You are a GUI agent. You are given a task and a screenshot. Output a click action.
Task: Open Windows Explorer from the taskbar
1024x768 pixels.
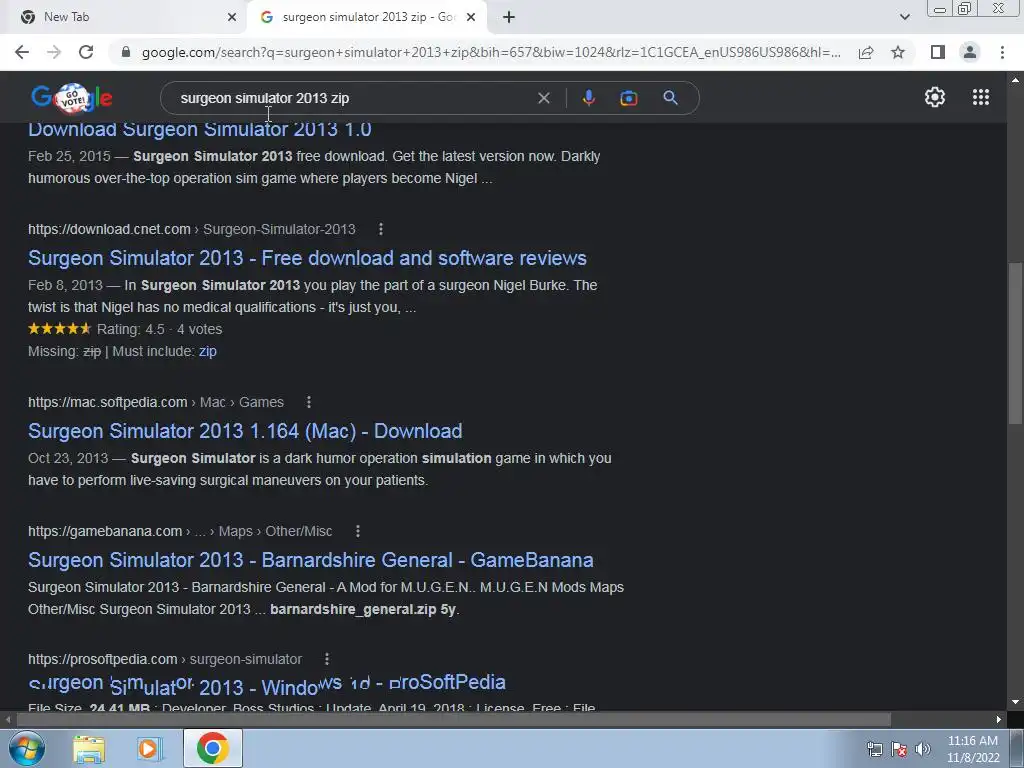click(x=89, y=749)
